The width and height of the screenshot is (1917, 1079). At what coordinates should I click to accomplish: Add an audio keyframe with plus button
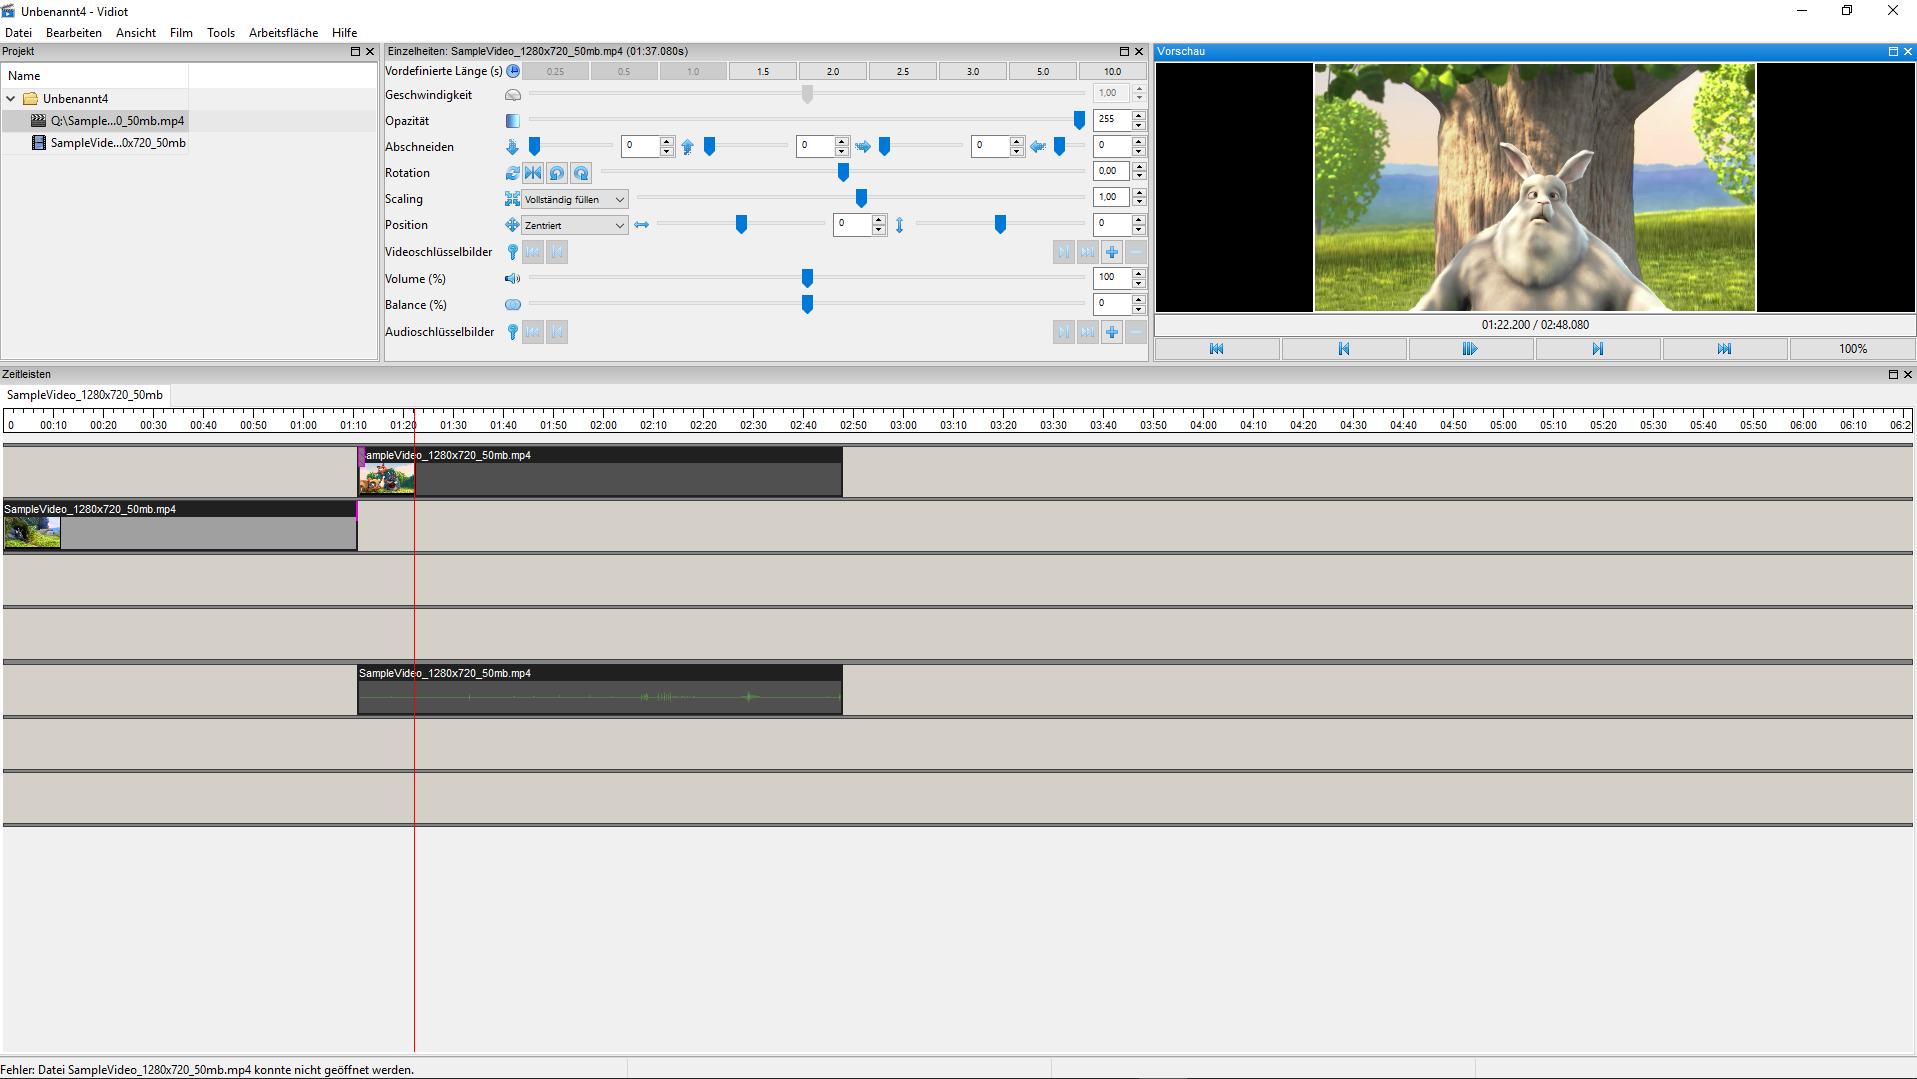(1112, 332)
